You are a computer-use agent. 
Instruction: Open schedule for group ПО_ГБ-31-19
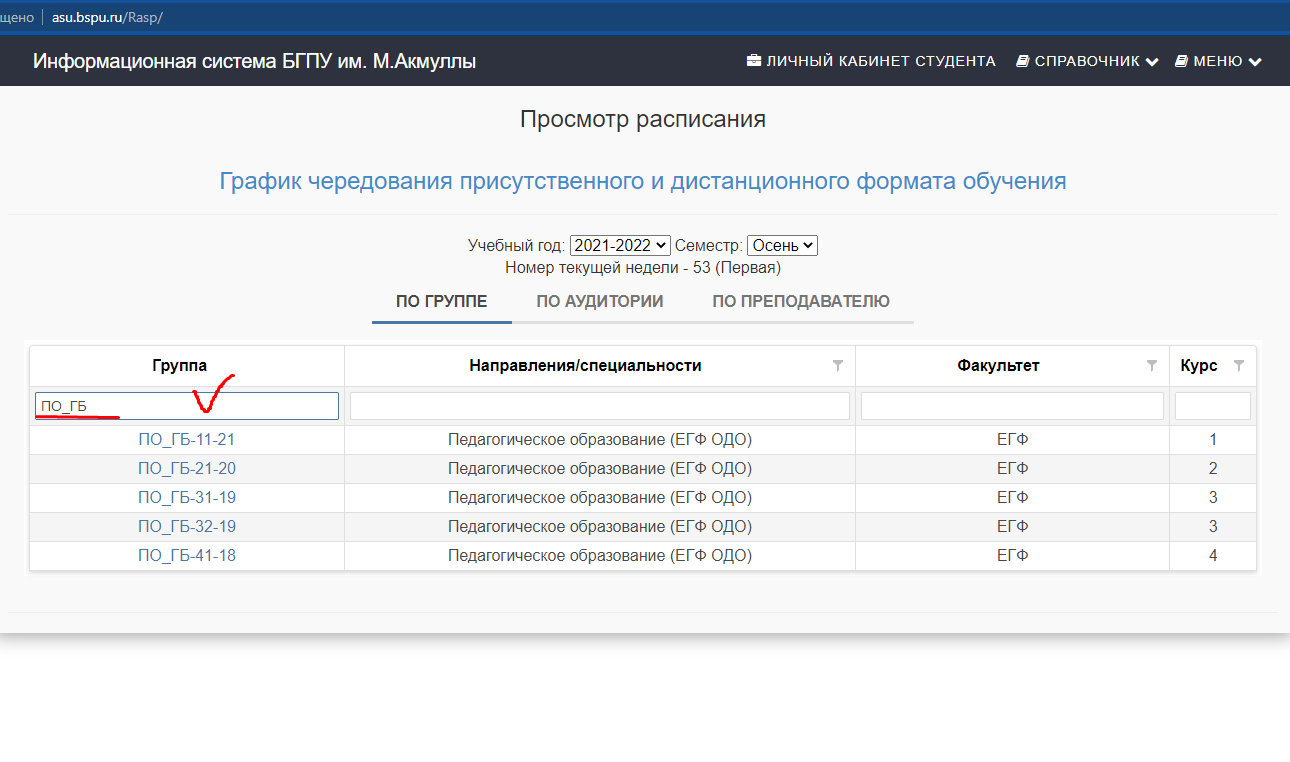(x=187, y=497)
